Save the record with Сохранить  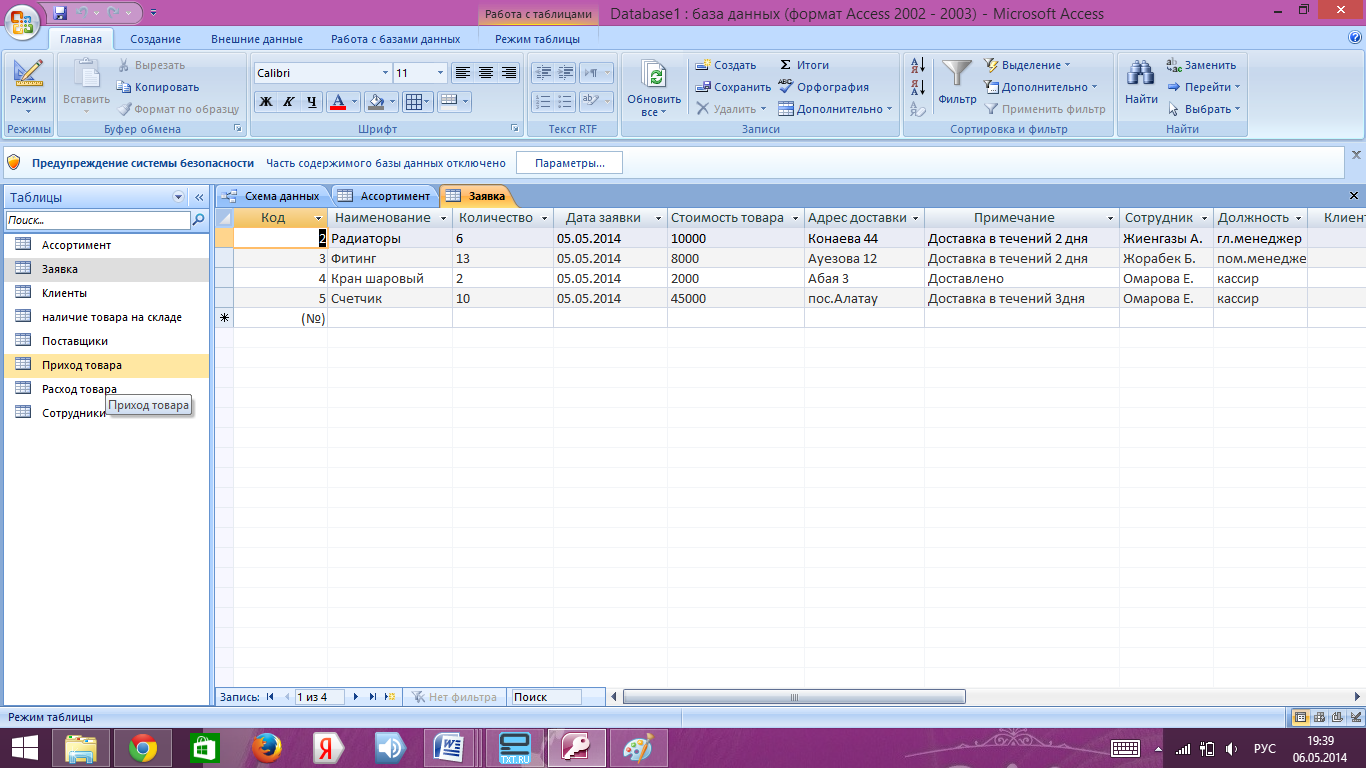point(733,87)
